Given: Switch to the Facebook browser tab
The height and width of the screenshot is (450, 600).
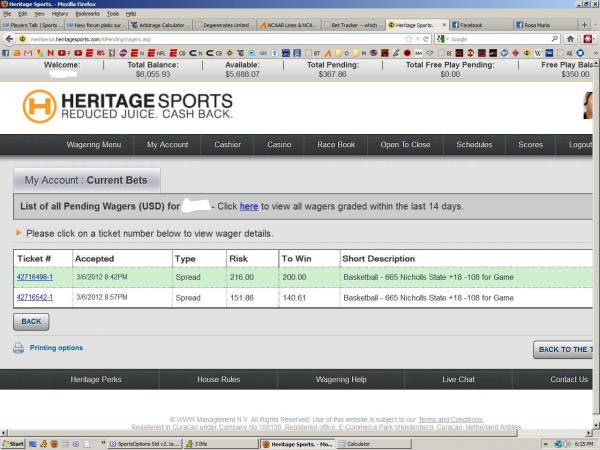Looking at the screenshot, I should (479, 24).
